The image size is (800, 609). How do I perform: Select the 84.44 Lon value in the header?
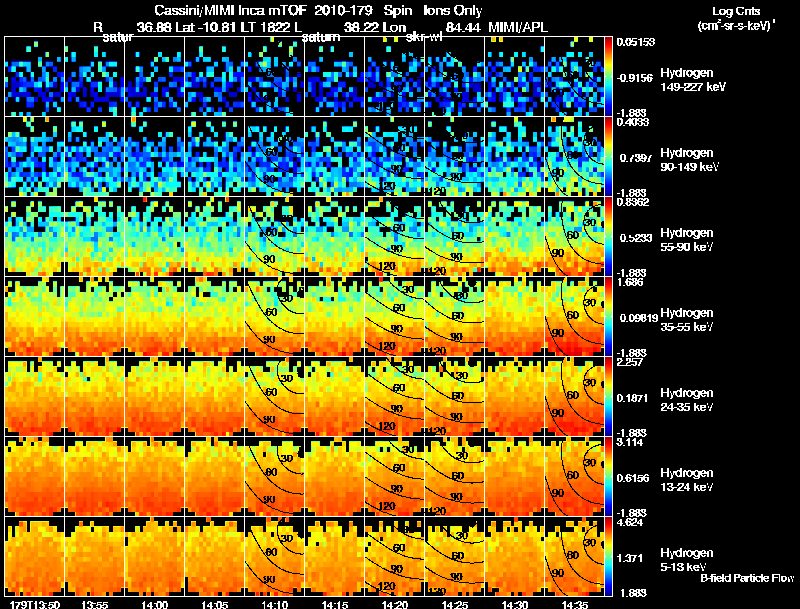click(463, 27)
